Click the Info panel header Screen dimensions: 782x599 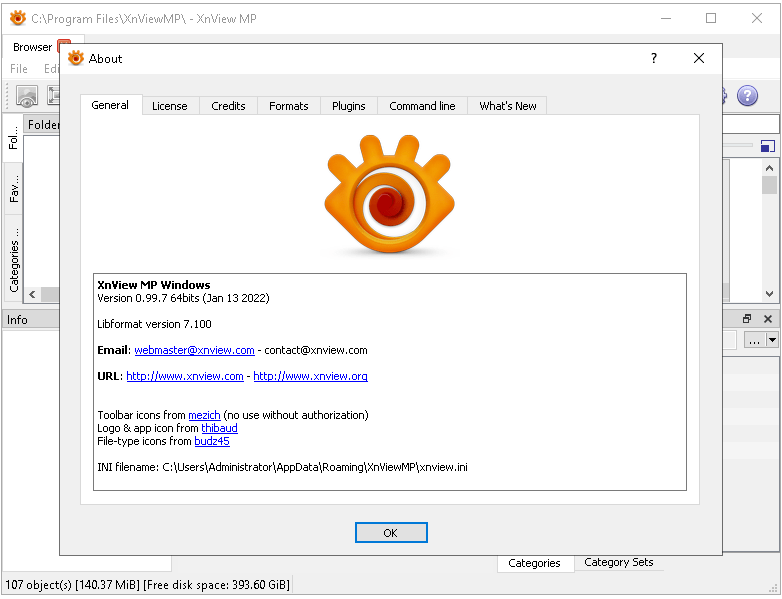click(31, 320)
